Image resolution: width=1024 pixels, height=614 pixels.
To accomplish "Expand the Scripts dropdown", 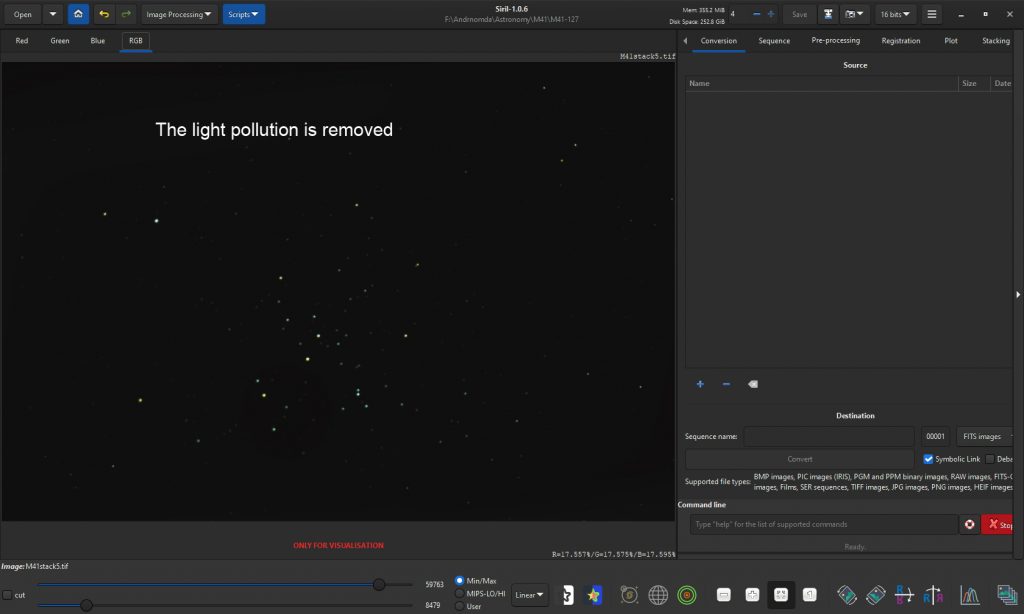I will click(x=244, y=14).
